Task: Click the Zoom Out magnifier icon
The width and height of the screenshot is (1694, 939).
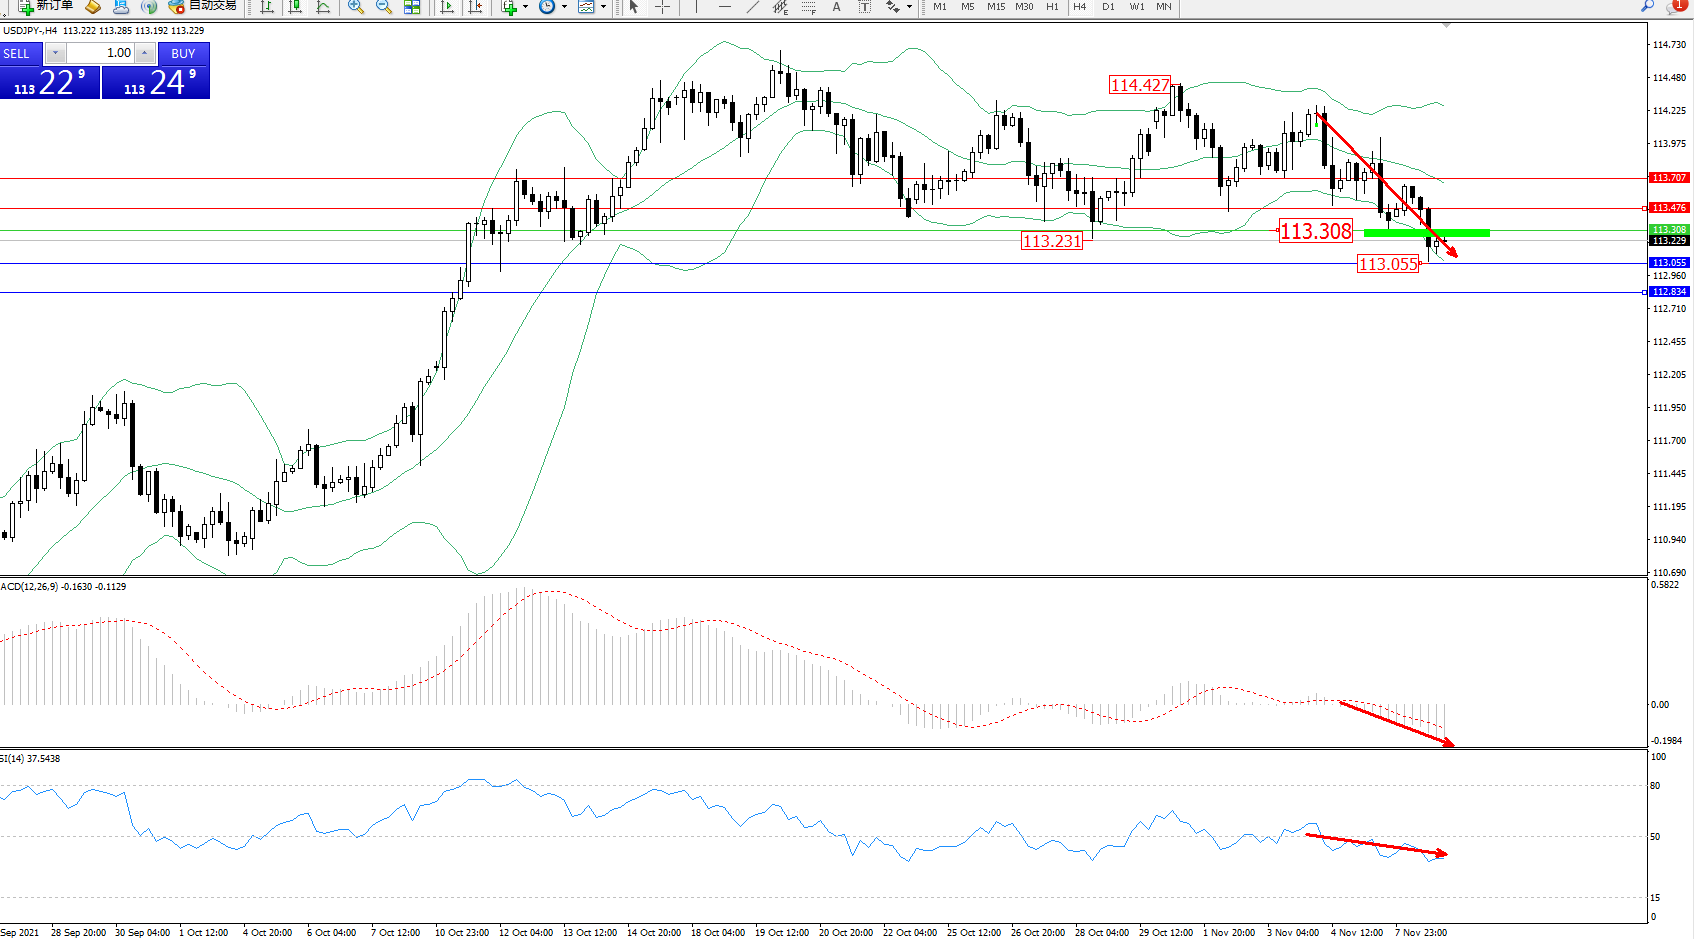Action: coord(383,7)
